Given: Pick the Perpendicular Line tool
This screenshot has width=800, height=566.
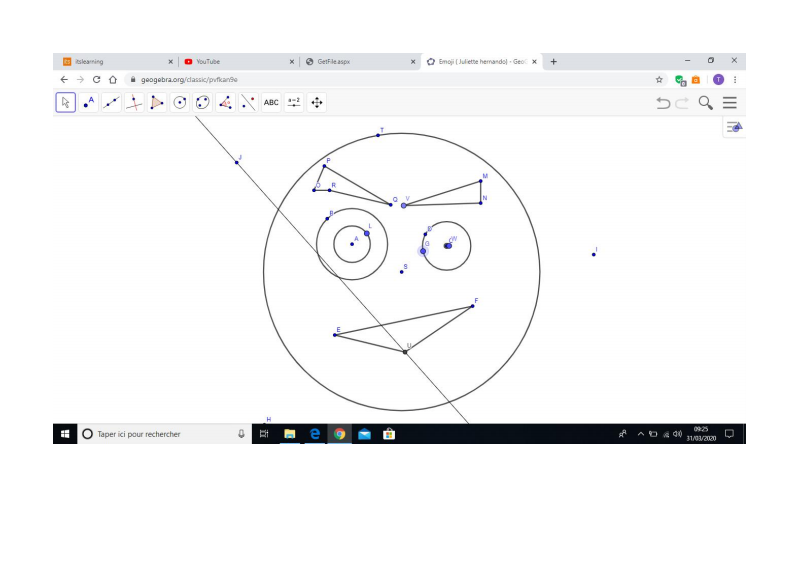Looking at the screenshot, I should (134, 102).
